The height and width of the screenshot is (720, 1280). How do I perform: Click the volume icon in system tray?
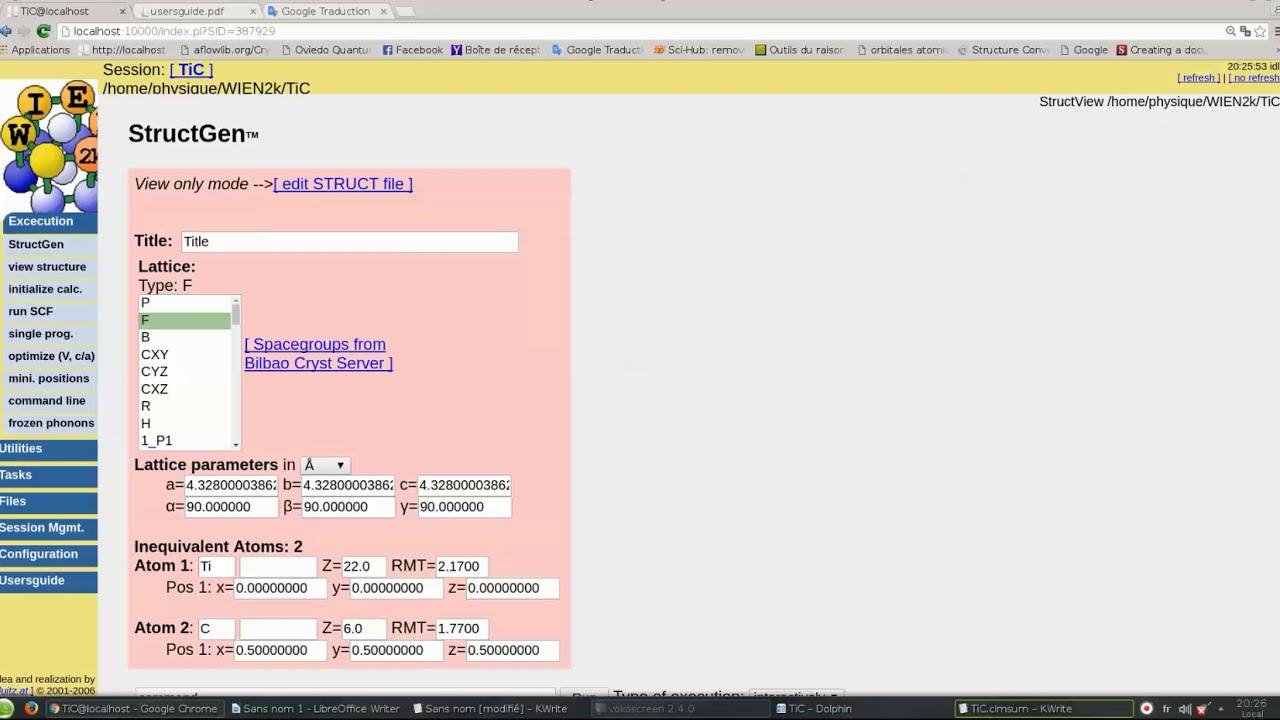[1185, 709]
